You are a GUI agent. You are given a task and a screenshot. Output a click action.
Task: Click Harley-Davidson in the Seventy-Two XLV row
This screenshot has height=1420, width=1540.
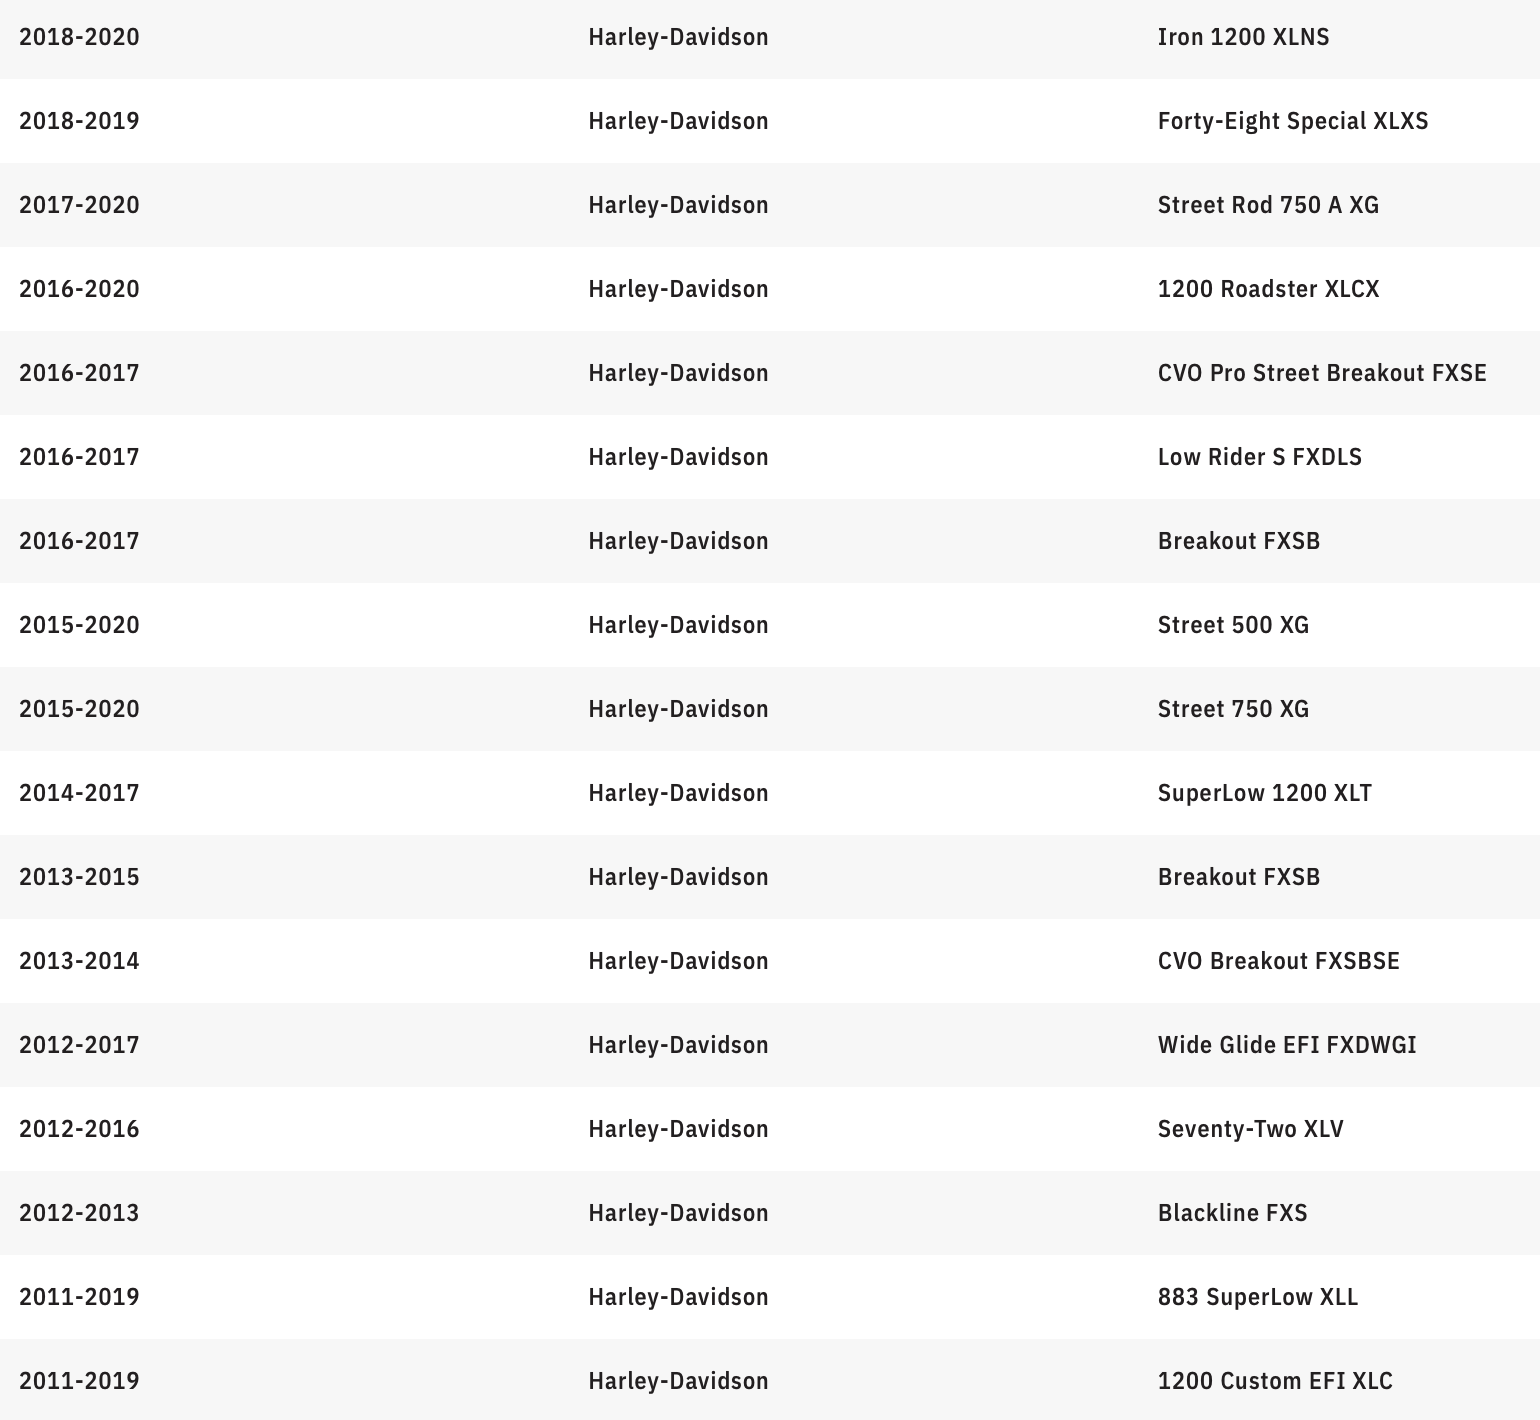click(678, 1130)
